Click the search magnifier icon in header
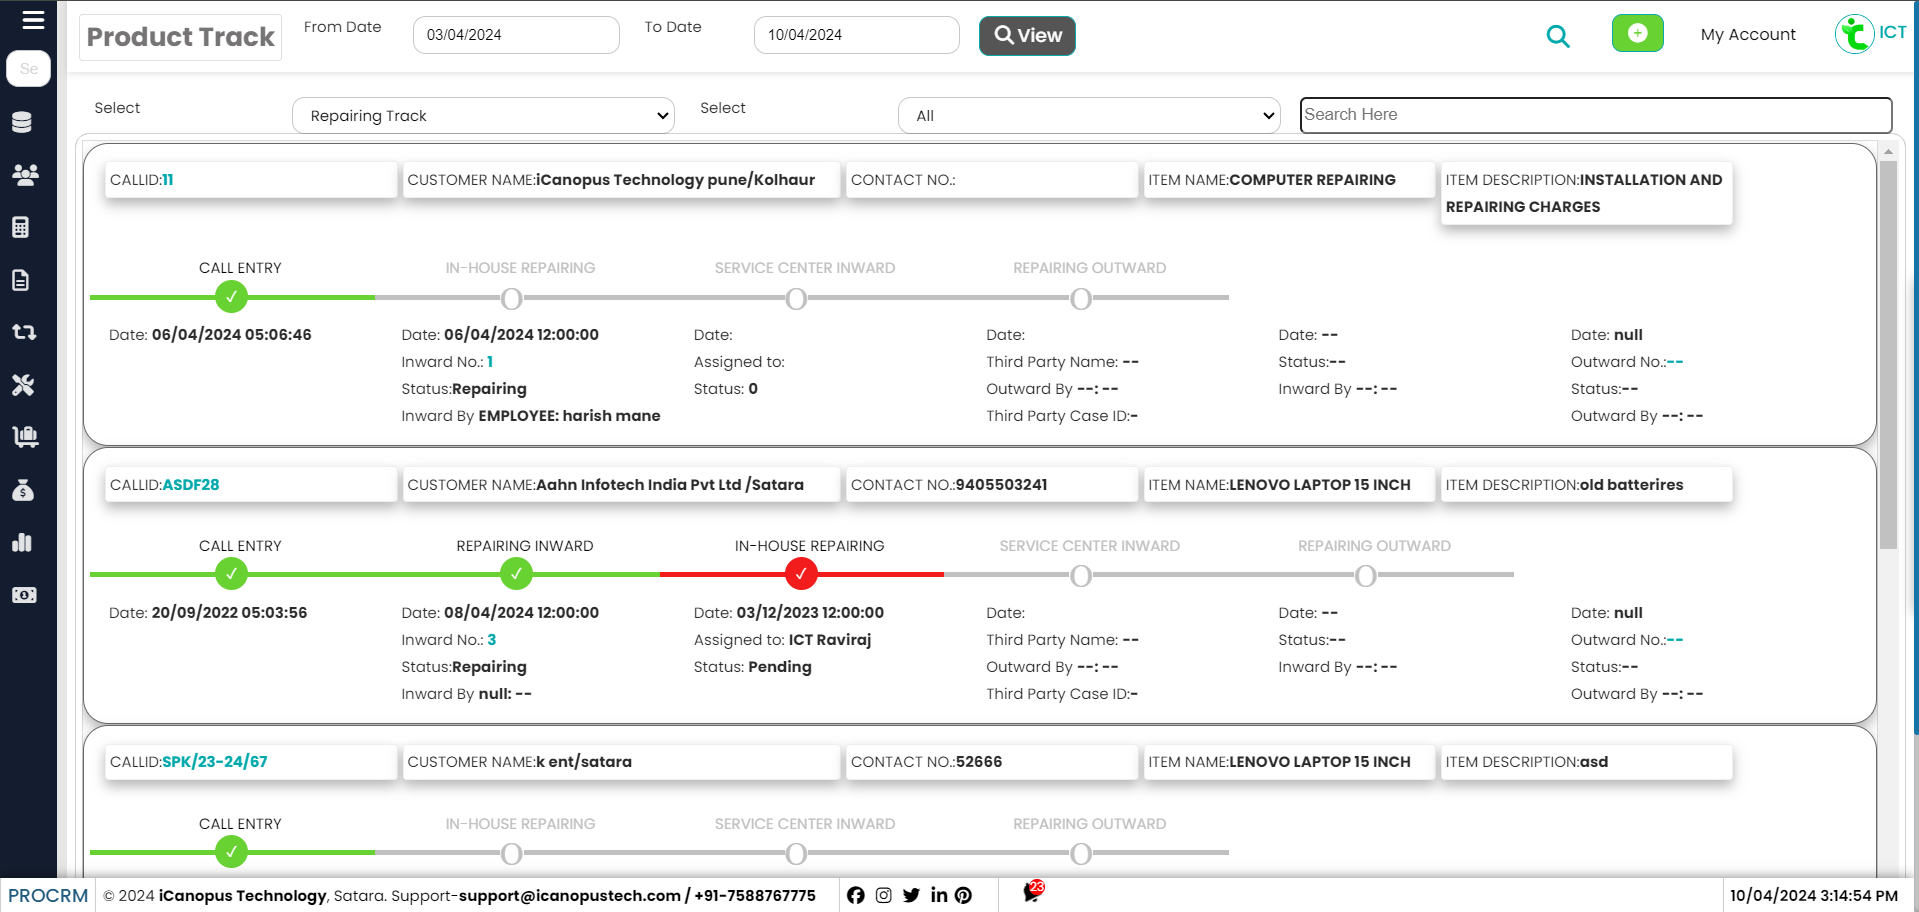 tap(1558, 35)
